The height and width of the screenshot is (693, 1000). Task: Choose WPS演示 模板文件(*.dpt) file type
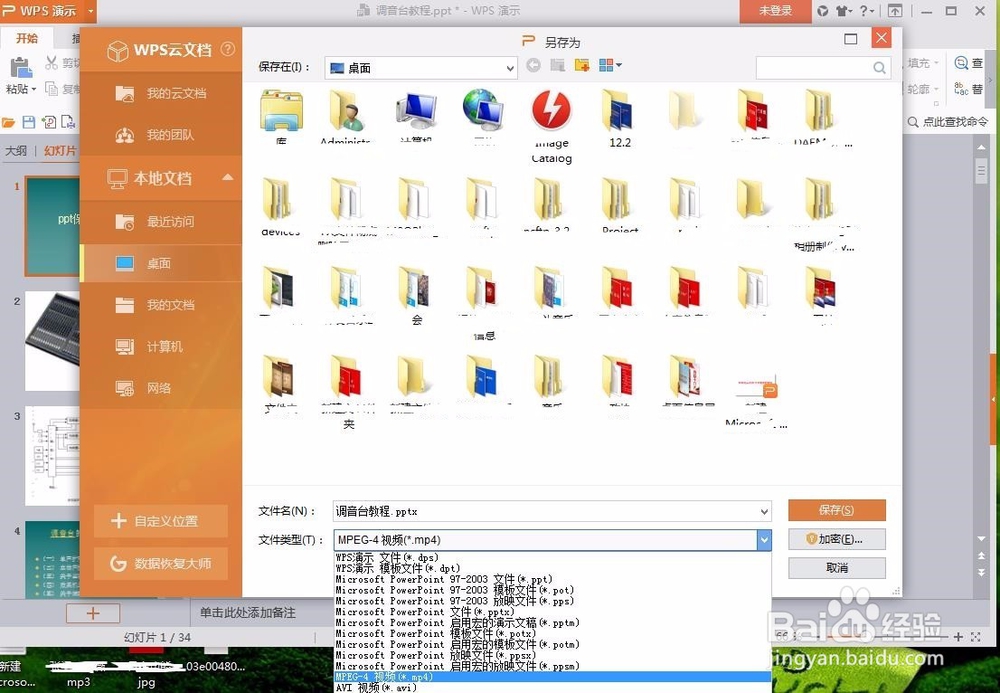pos(552,568)
